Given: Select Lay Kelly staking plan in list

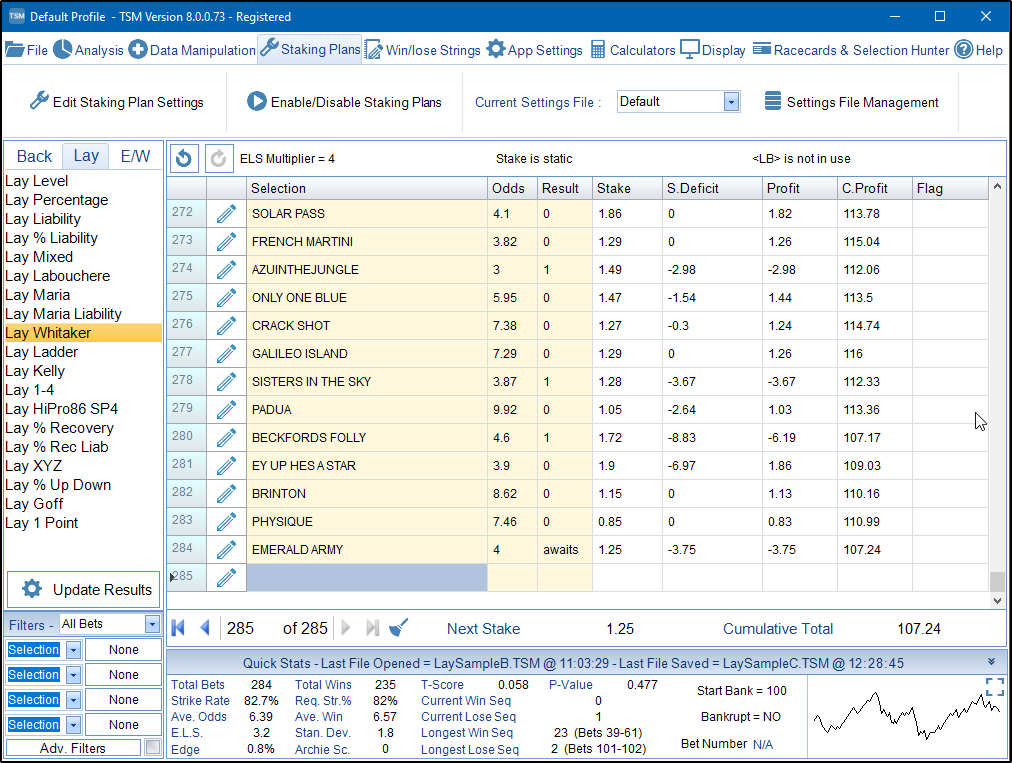Looking at the screenshot, I should (x=35, y=371).
